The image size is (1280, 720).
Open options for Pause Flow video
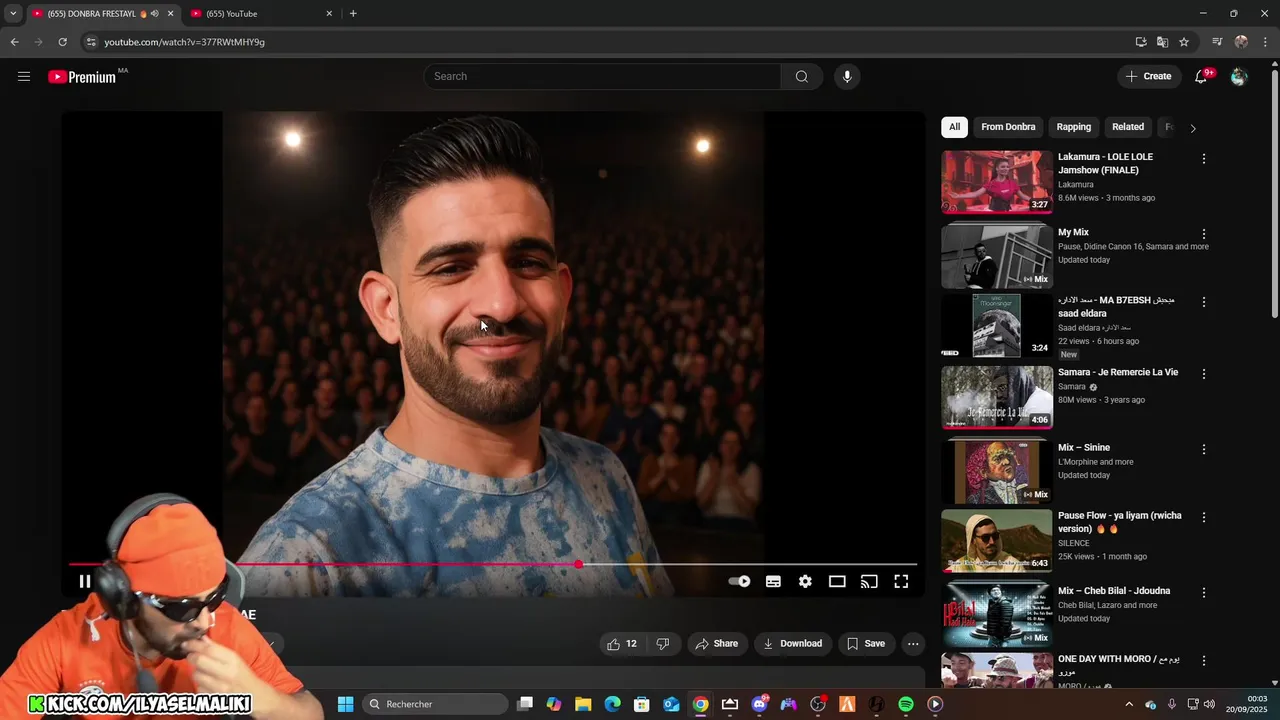[1204, 518]
